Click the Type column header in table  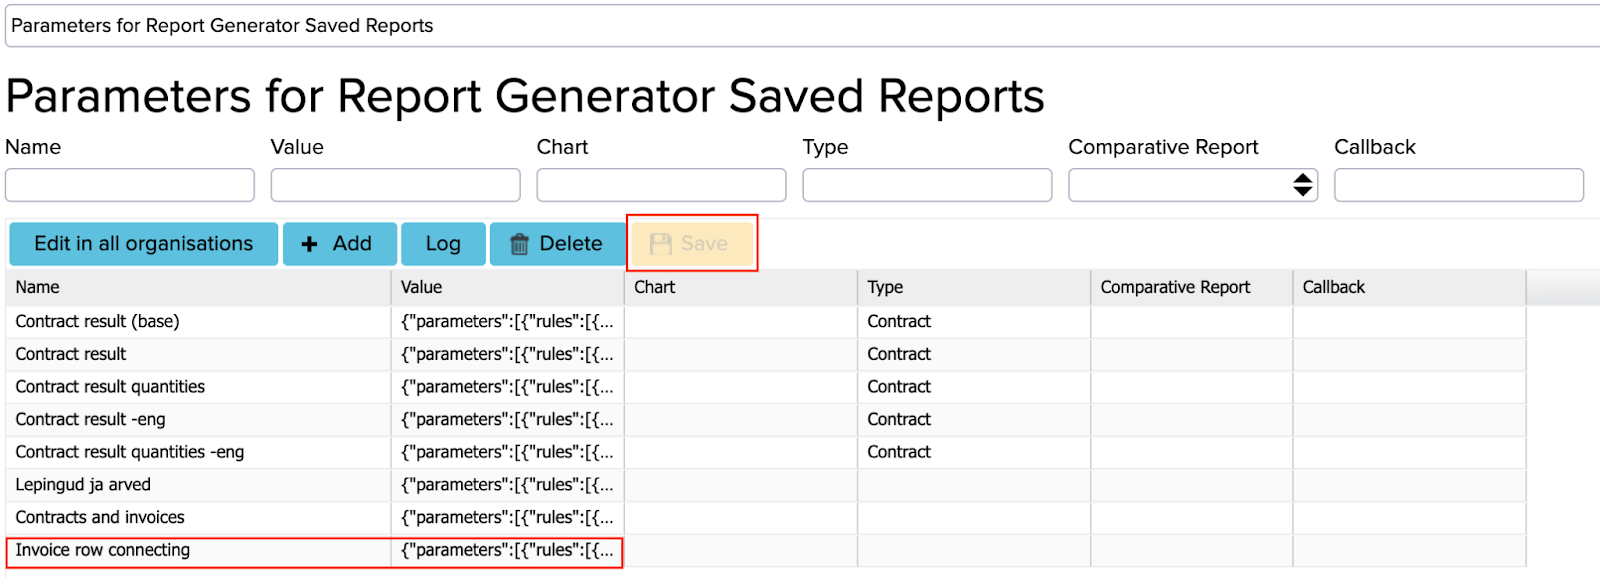coord(885,287)
